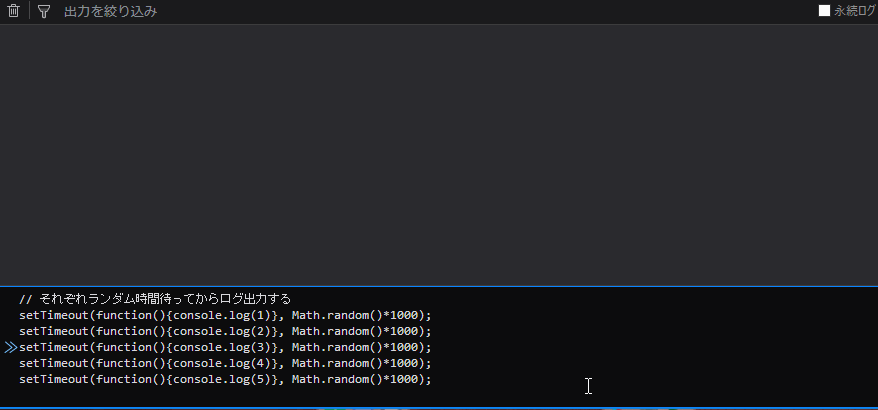Click the funnel filter icon
Image resolution: width=878 pixels, height=410 pixels.
(x=44, y=11)
